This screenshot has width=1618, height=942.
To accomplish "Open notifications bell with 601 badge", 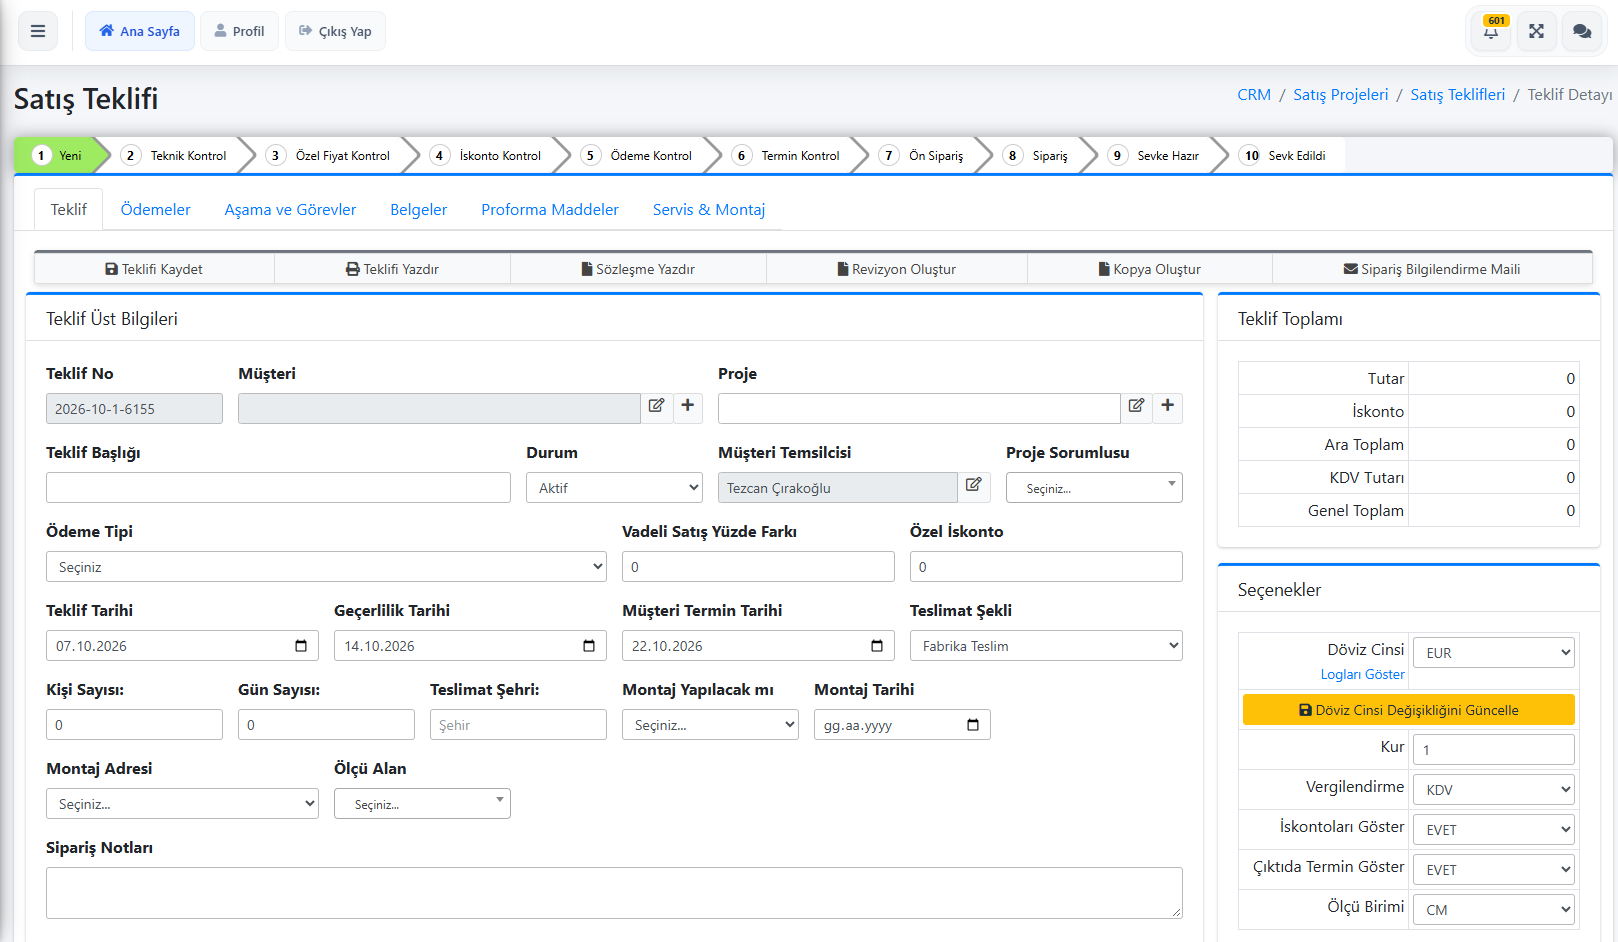I will 1491,31.
